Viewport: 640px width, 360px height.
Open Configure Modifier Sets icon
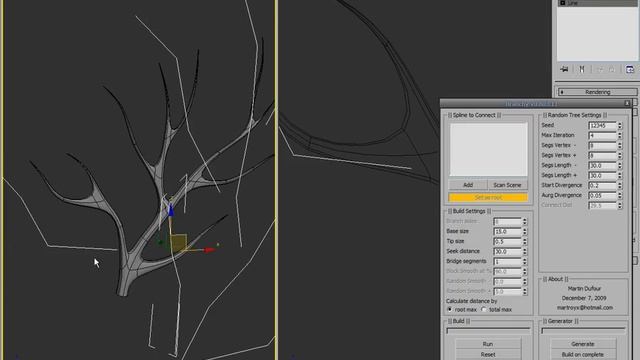click(630, 69)
